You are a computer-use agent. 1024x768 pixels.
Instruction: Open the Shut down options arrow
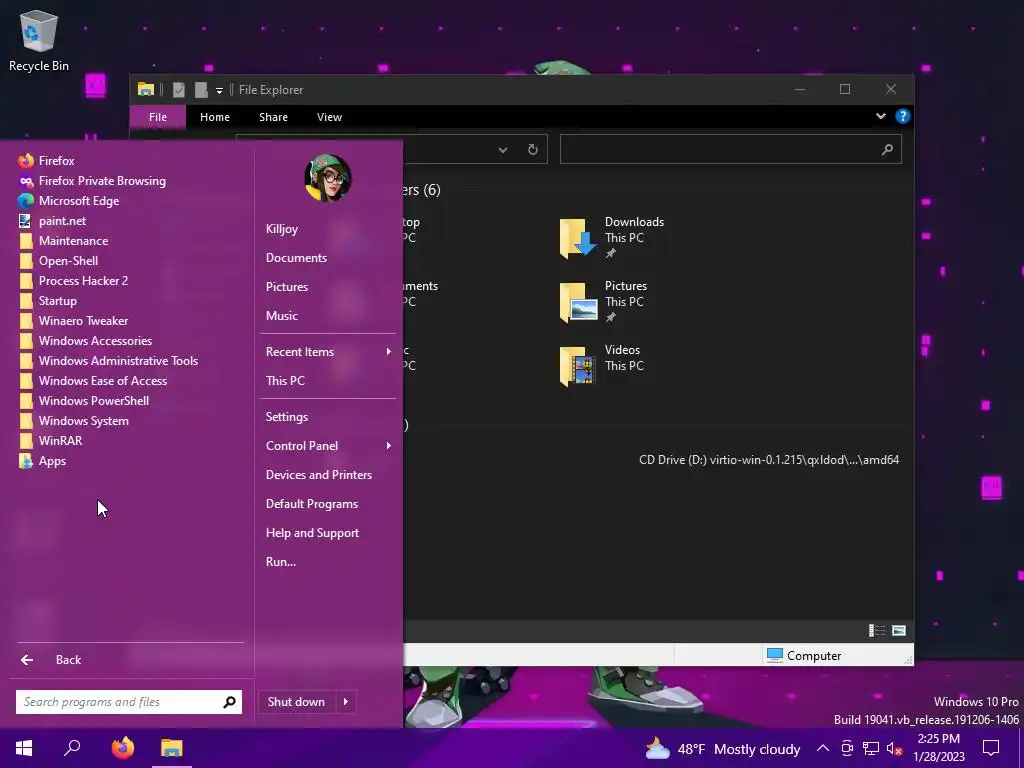point(346,702)
